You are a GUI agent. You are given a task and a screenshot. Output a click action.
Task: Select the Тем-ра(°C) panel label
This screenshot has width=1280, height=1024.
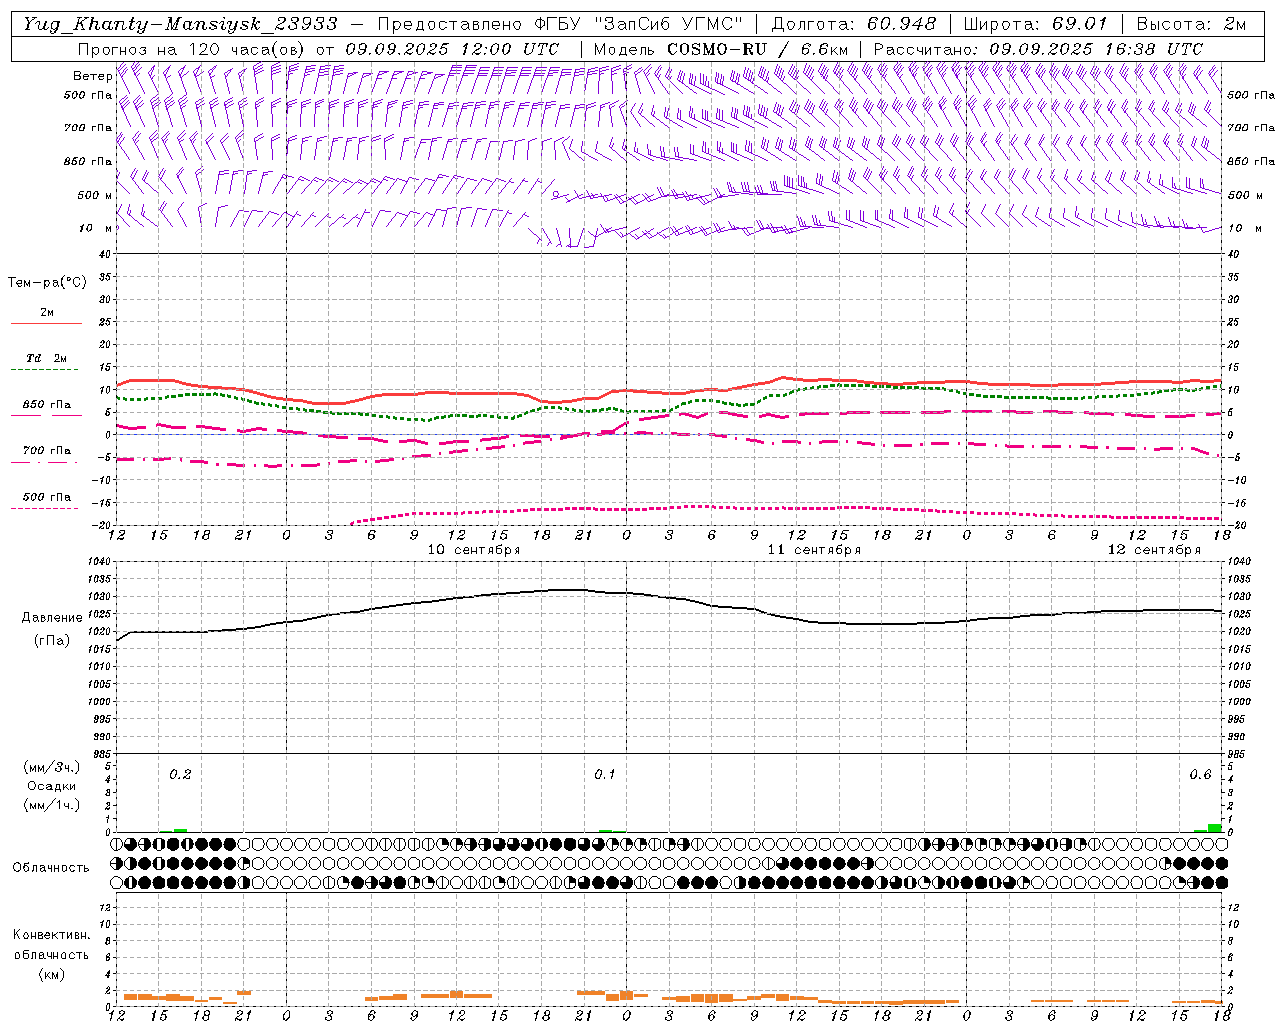(47, 283)
